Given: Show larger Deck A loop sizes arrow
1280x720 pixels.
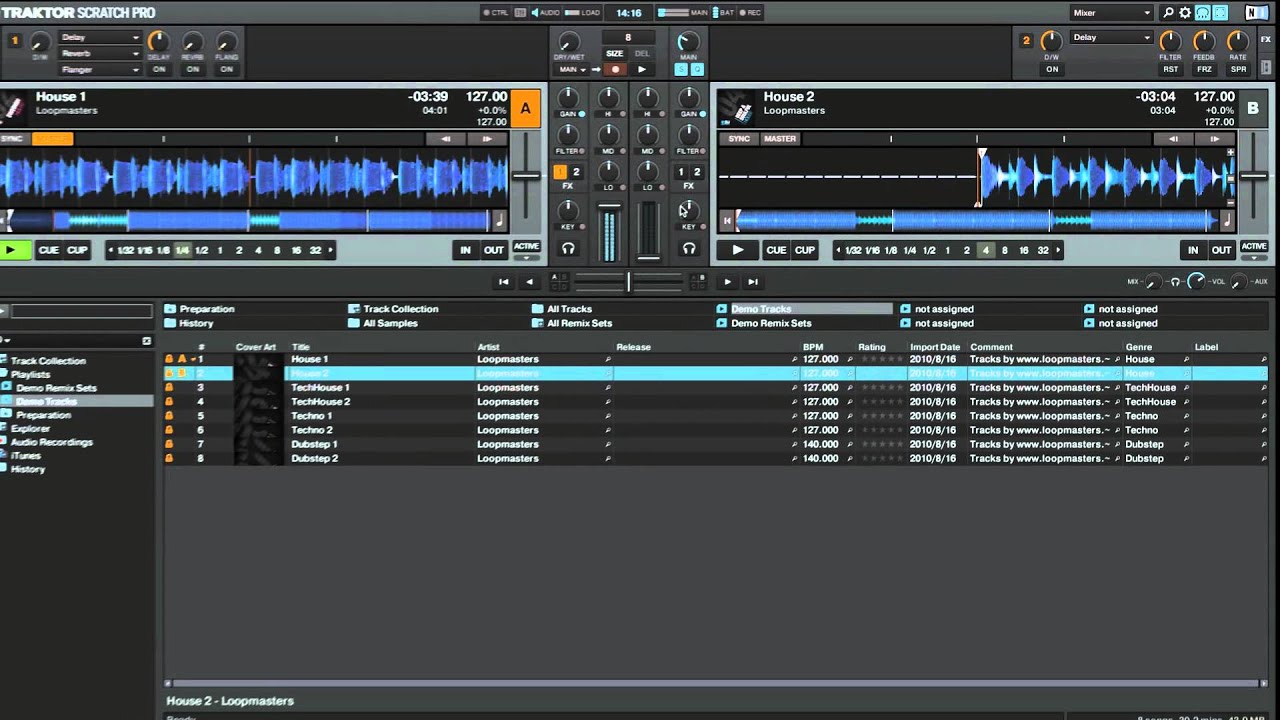Looking at the screenshot, I should pos(331,250).
